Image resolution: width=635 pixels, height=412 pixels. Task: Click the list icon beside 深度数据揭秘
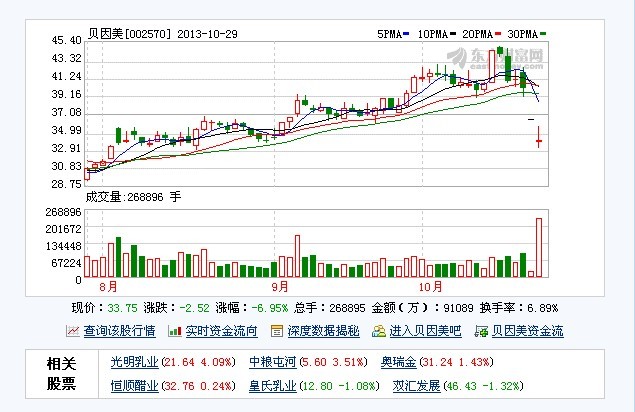click(x=277, y=331)
